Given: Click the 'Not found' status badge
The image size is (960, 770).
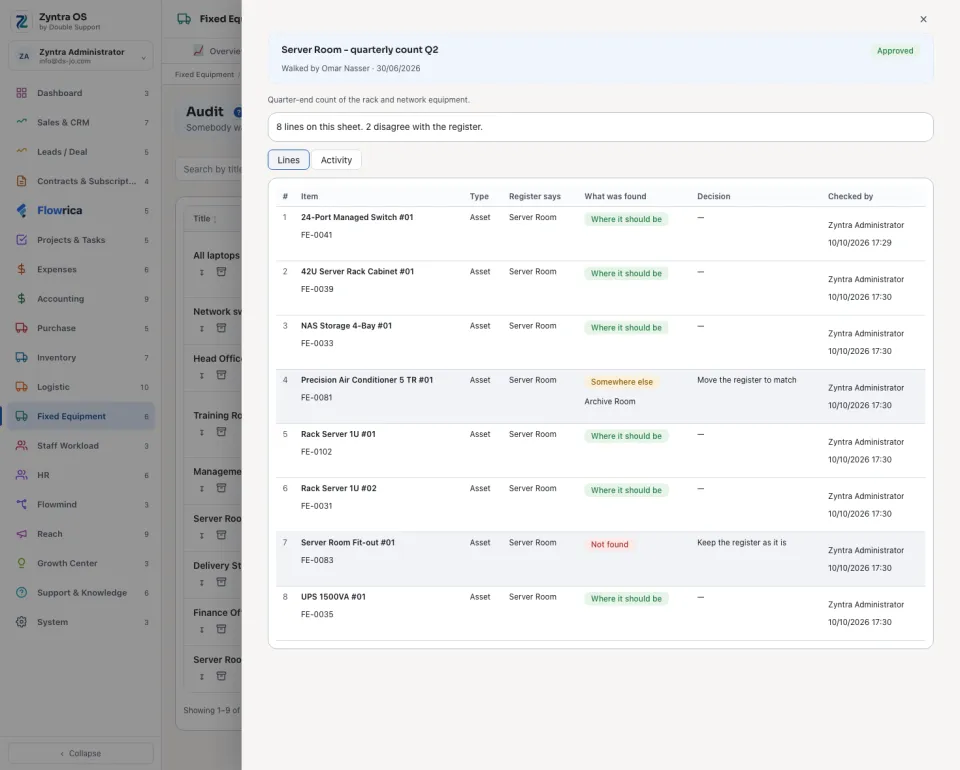Looking at the screenshot, I should click(609, 544).
